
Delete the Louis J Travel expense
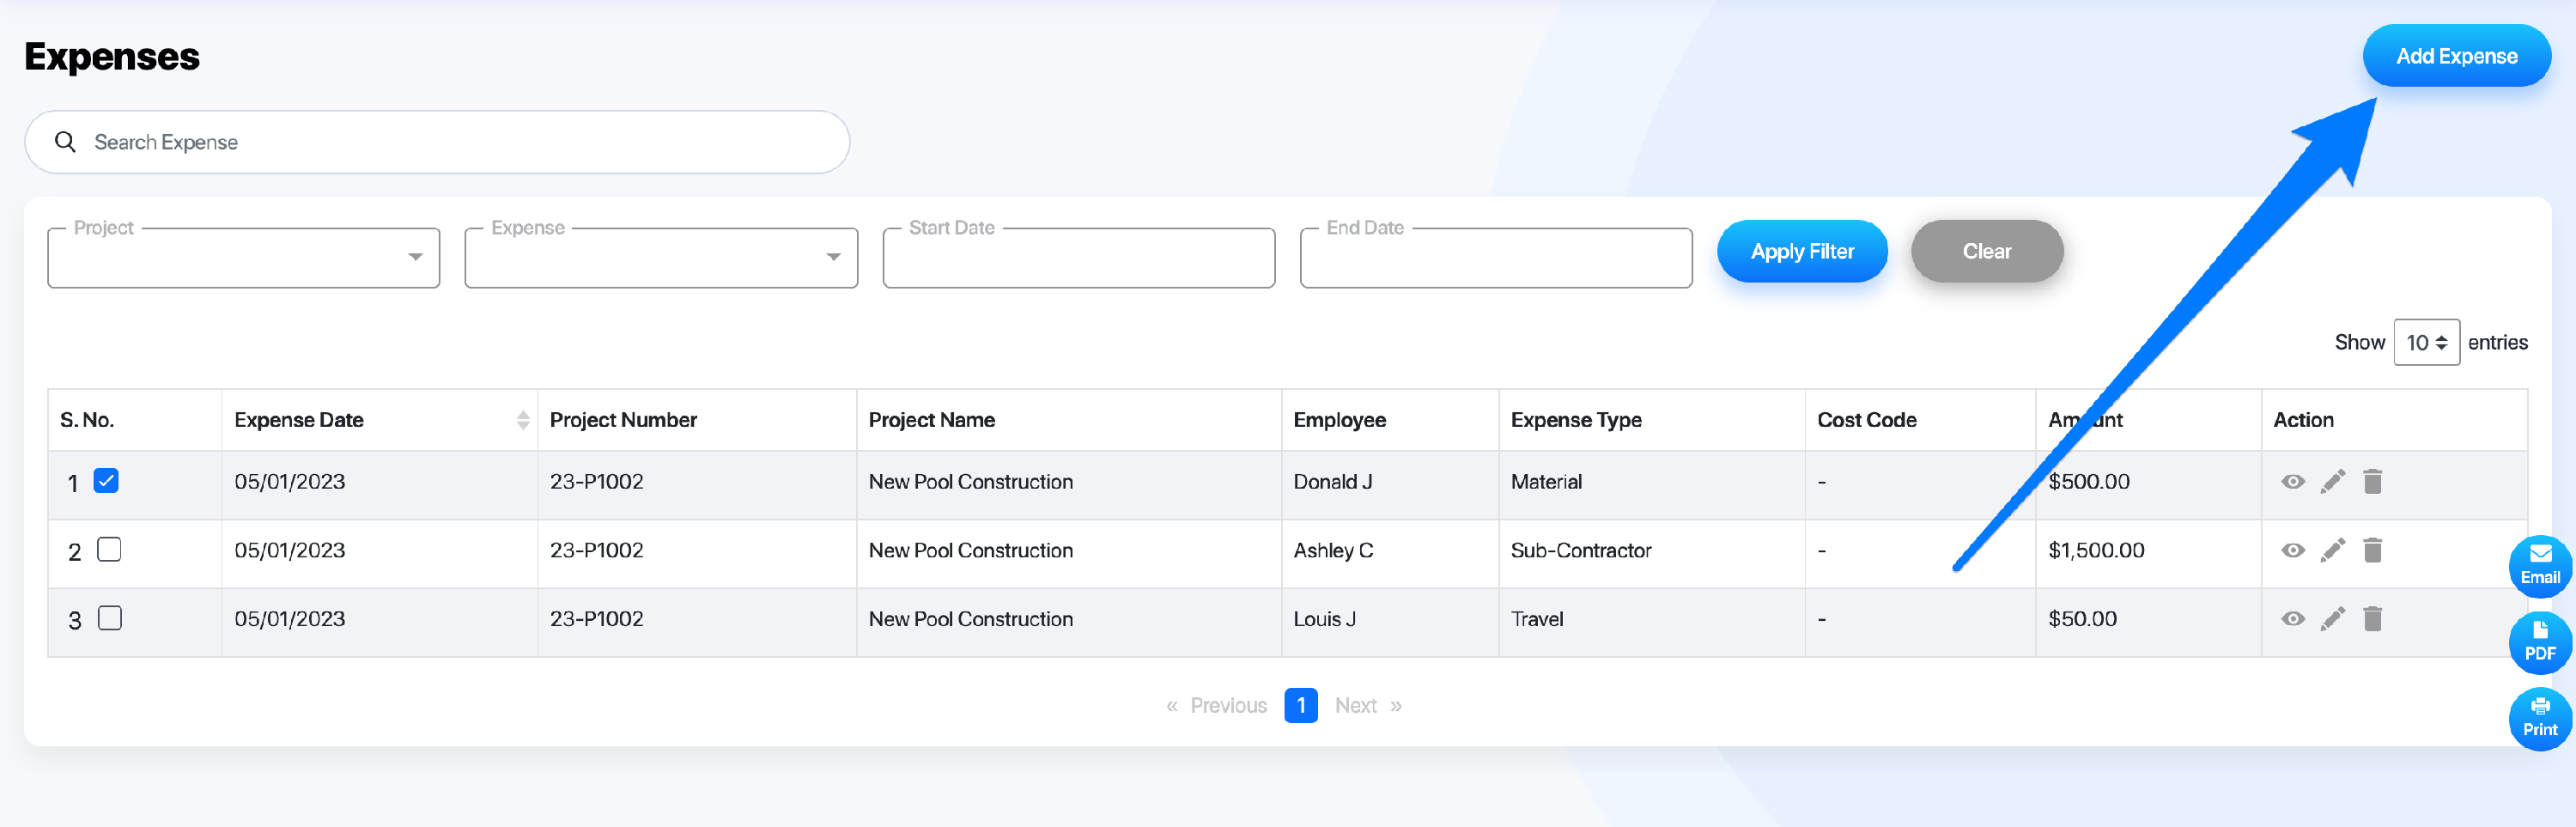click(x=2372, y=619)
